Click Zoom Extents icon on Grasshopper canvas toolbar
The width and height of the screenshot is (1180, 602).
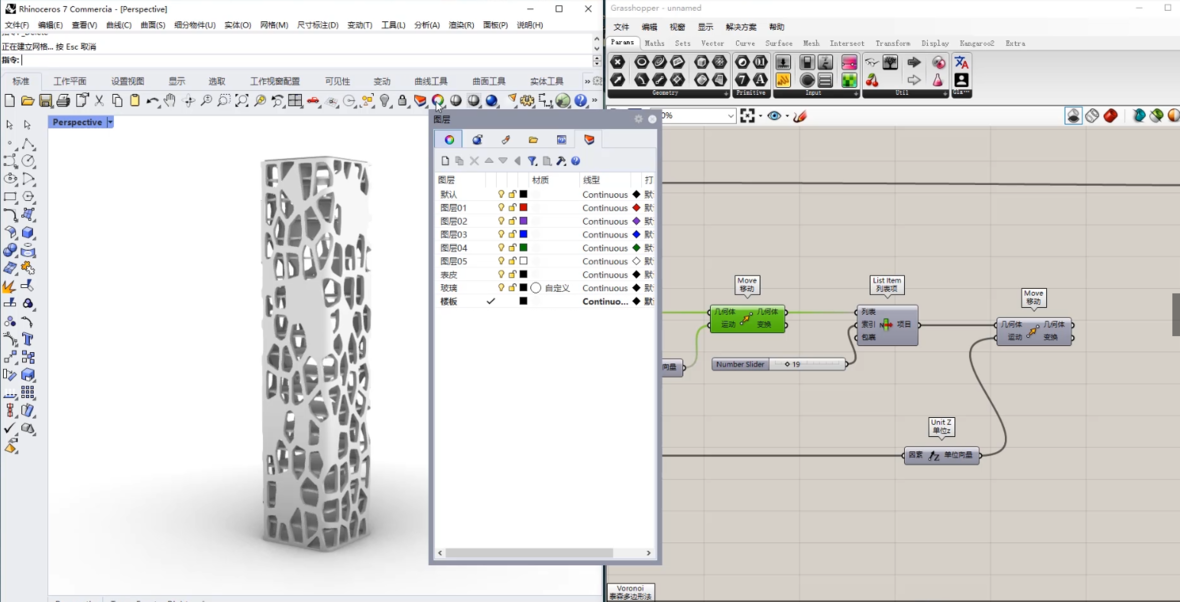(x=747, y=116)
